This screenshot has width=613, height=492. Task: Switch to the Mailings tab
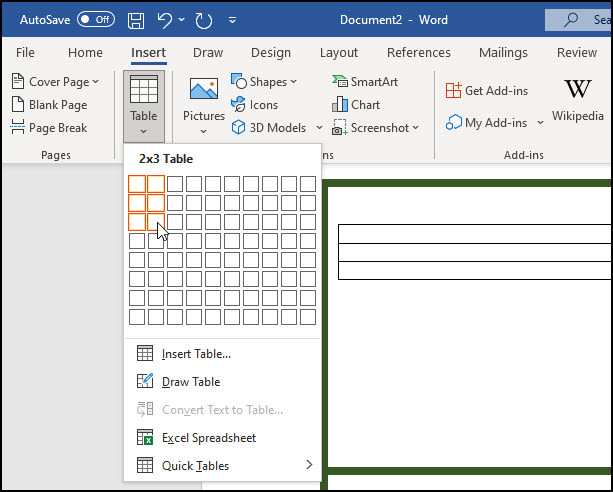click(504, 52)
